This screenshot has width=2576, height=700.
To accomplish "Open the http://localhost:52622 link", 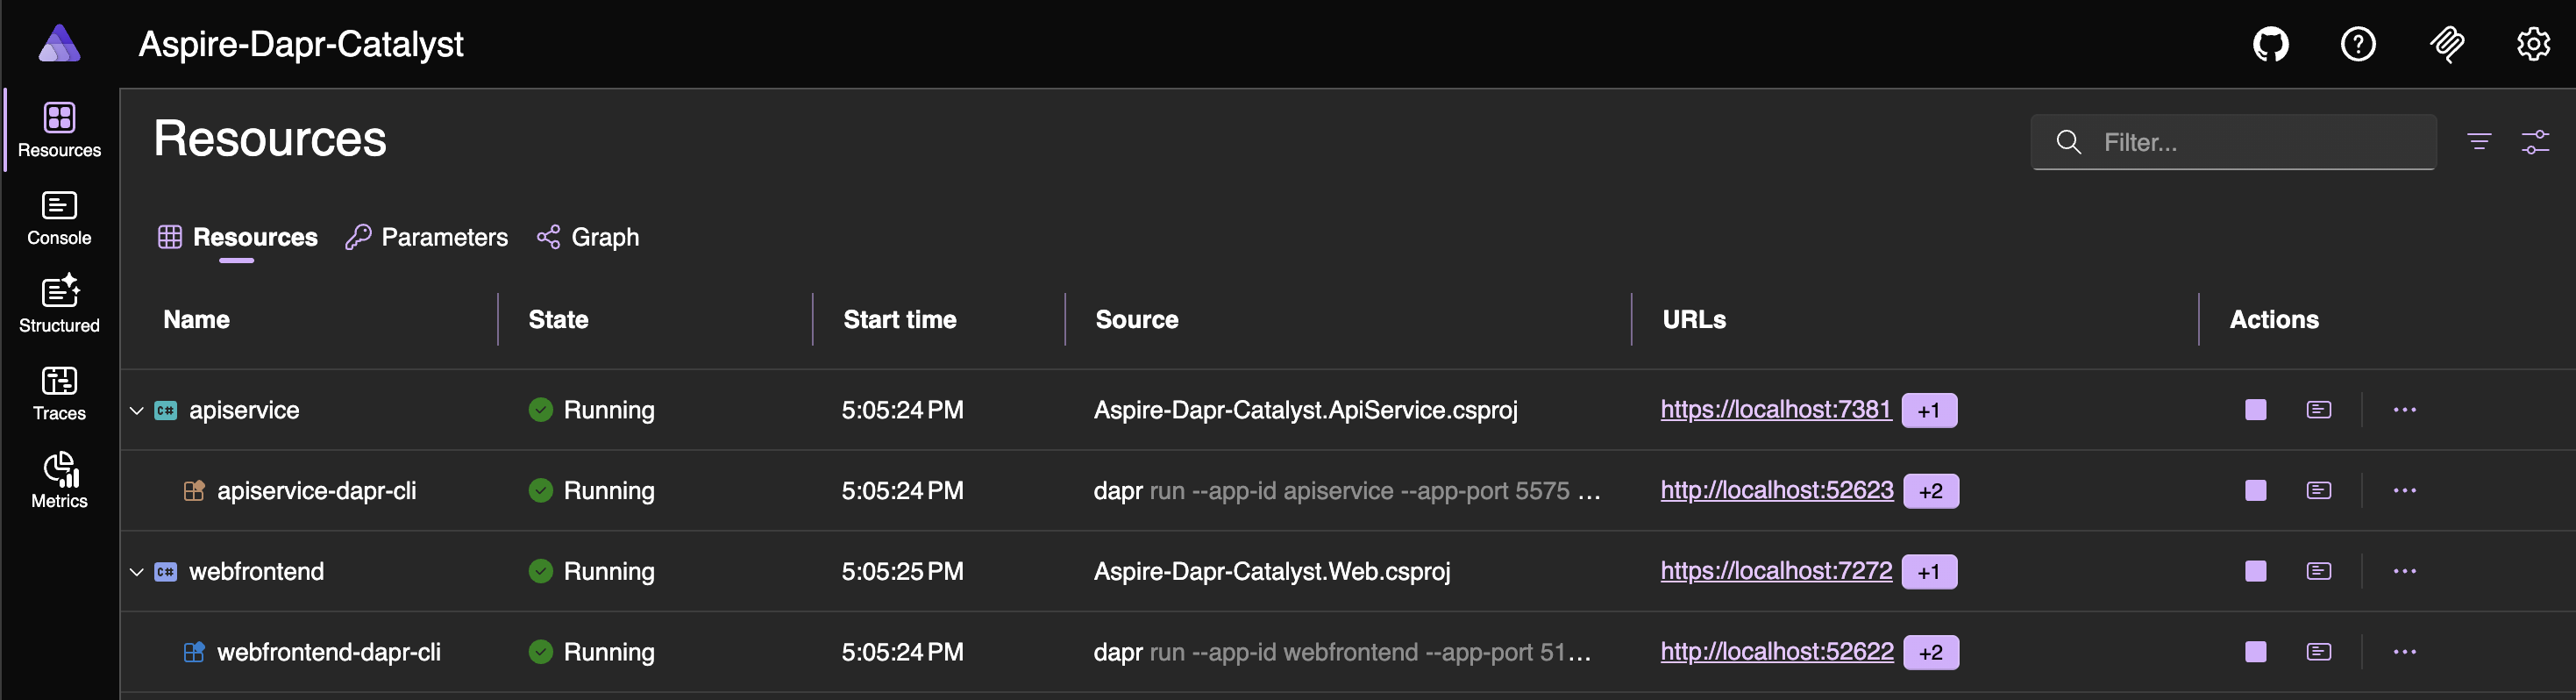I will [x=1776, y=652].
